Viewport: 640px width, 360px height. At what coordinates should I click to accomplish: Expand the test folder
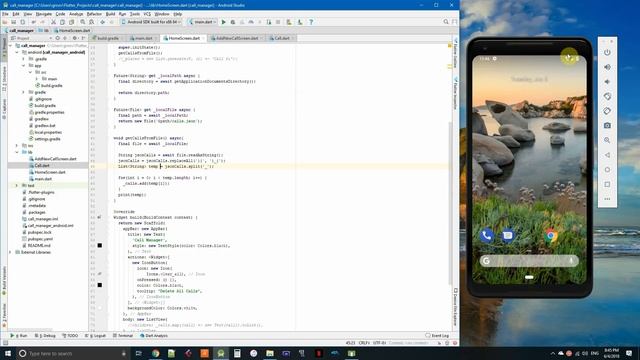coord(17,185)
